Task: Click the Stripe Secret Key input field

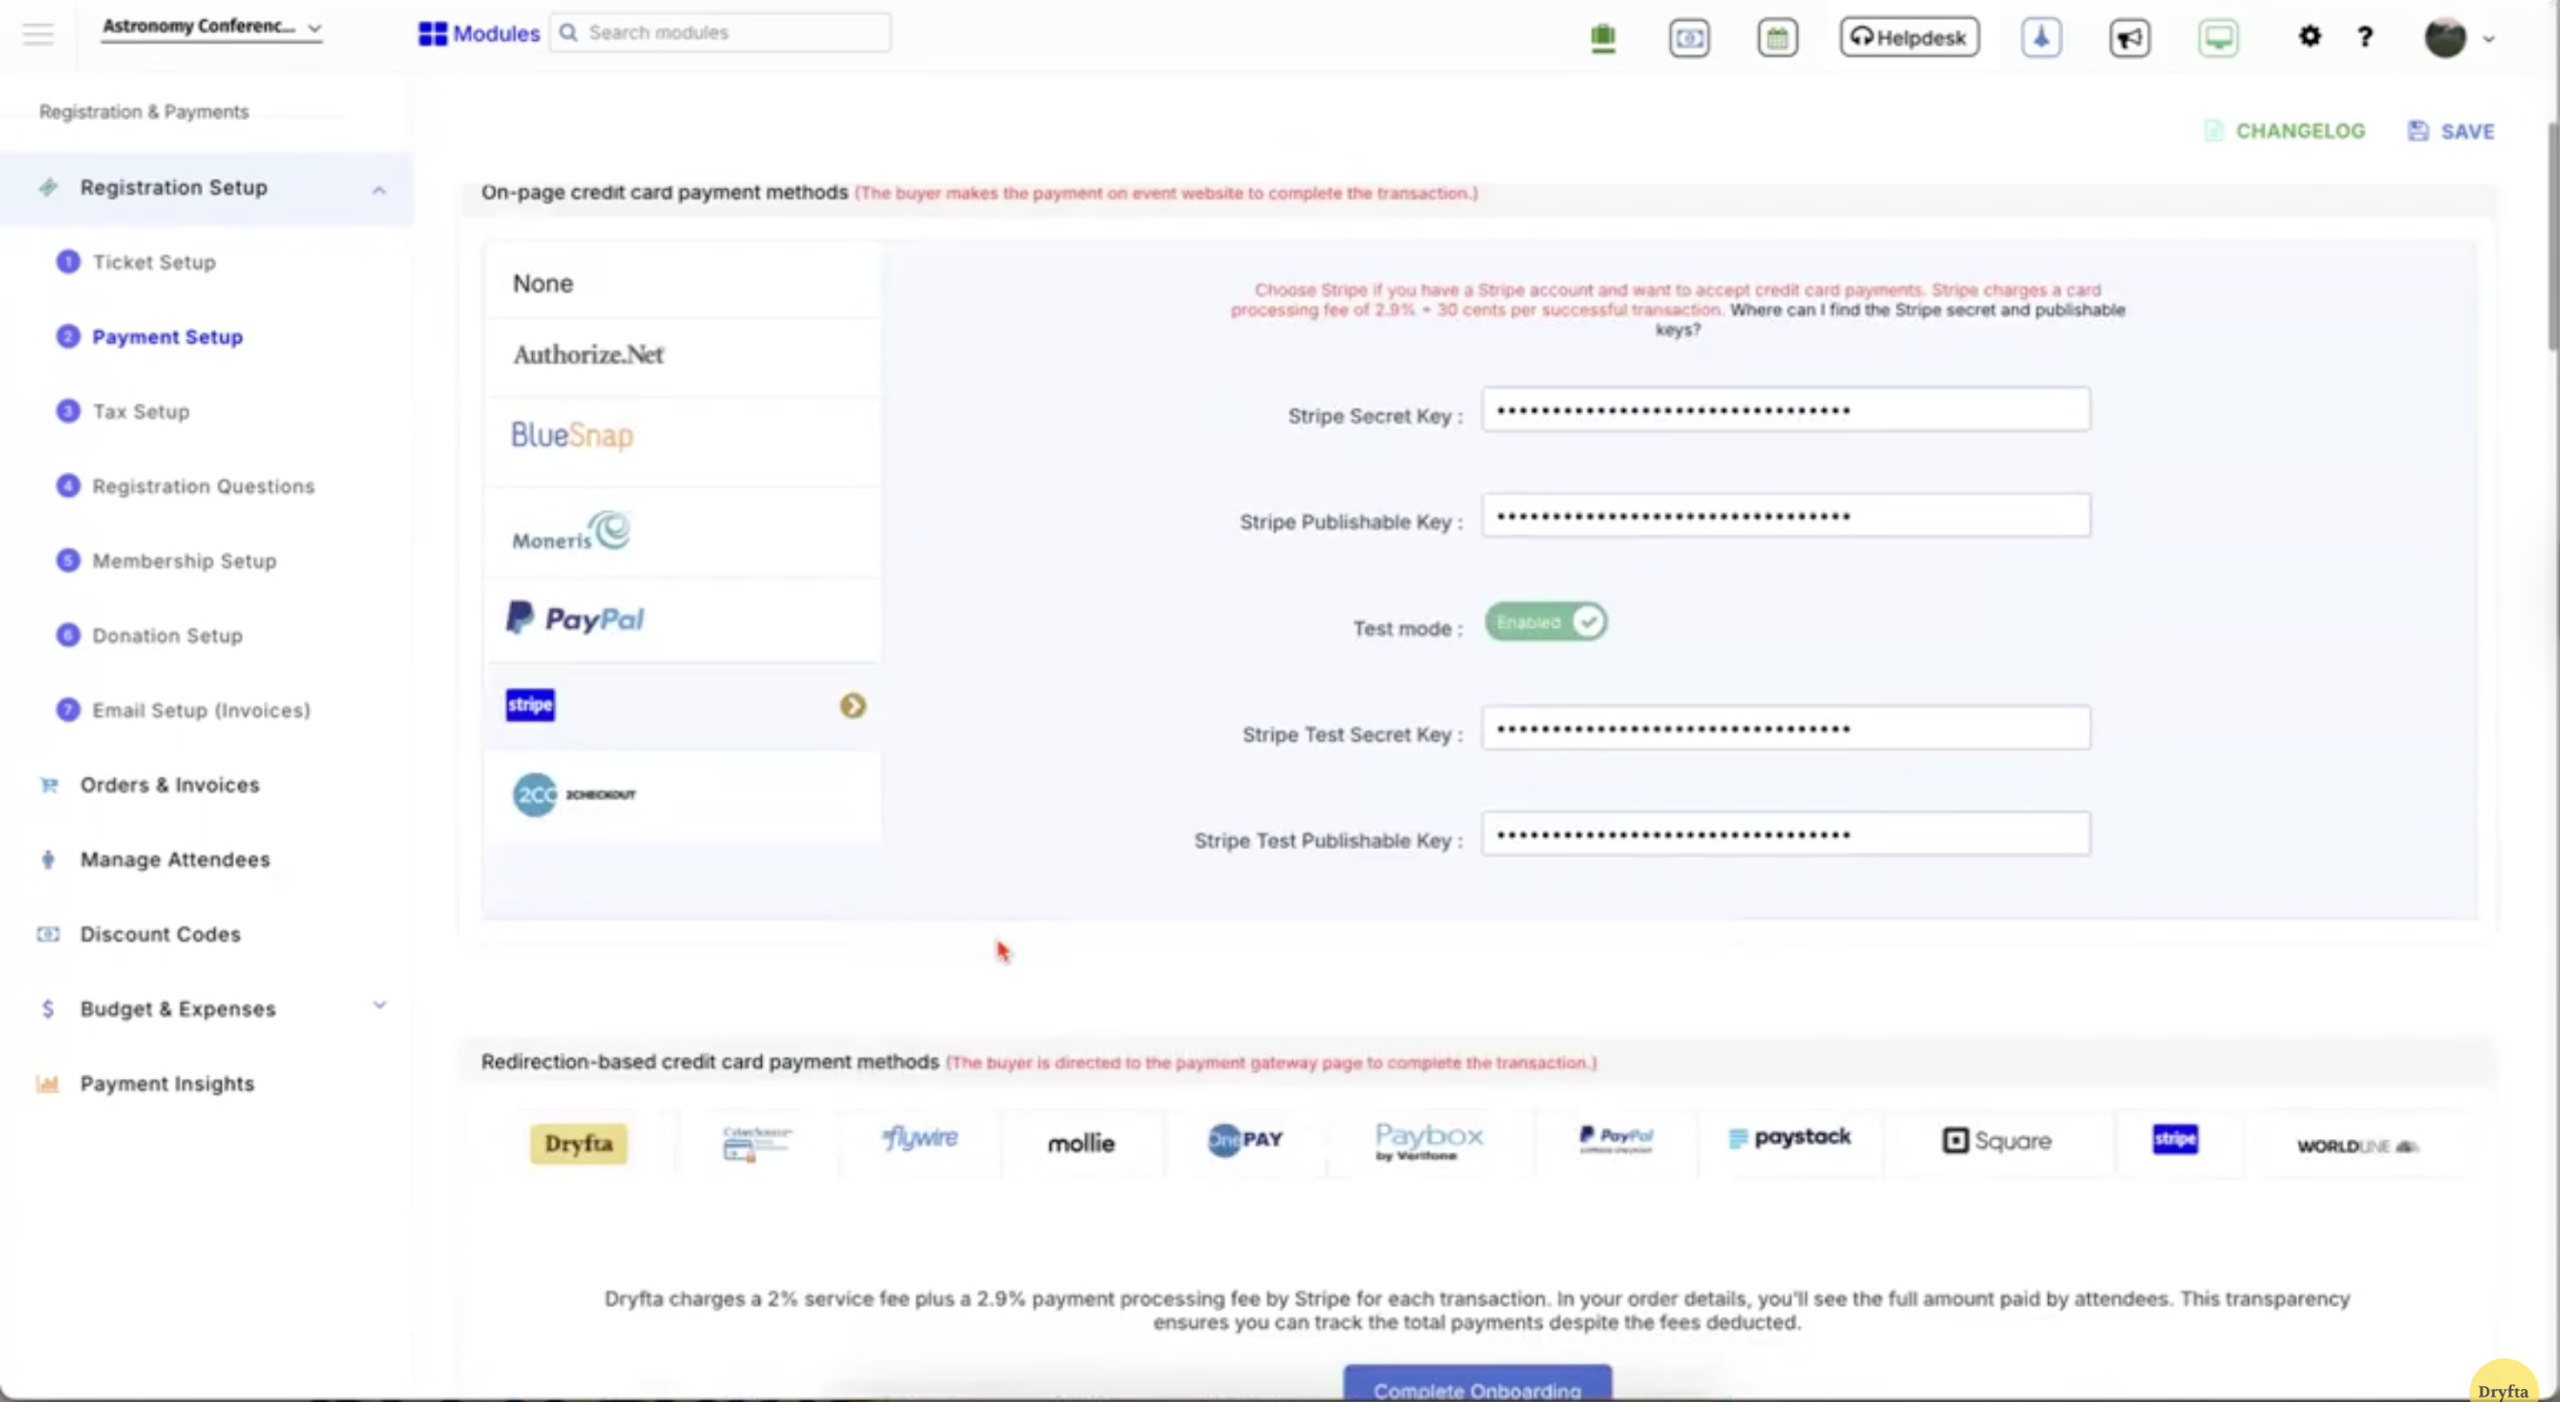Action: [x=1784, y=410]
